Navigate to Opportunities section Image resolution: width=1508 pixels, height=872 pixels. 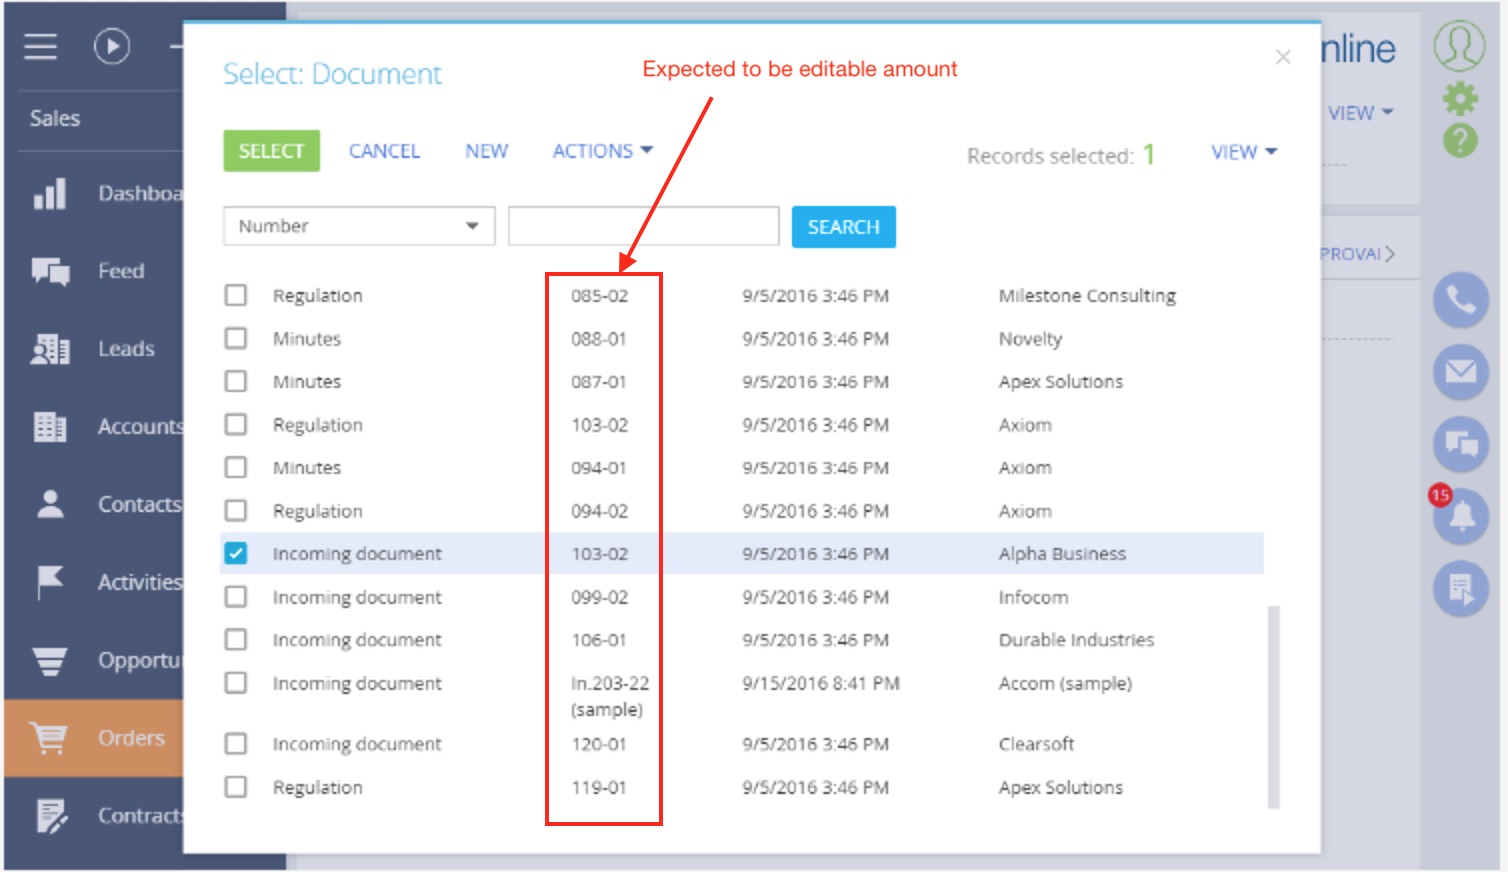point(140,660)
